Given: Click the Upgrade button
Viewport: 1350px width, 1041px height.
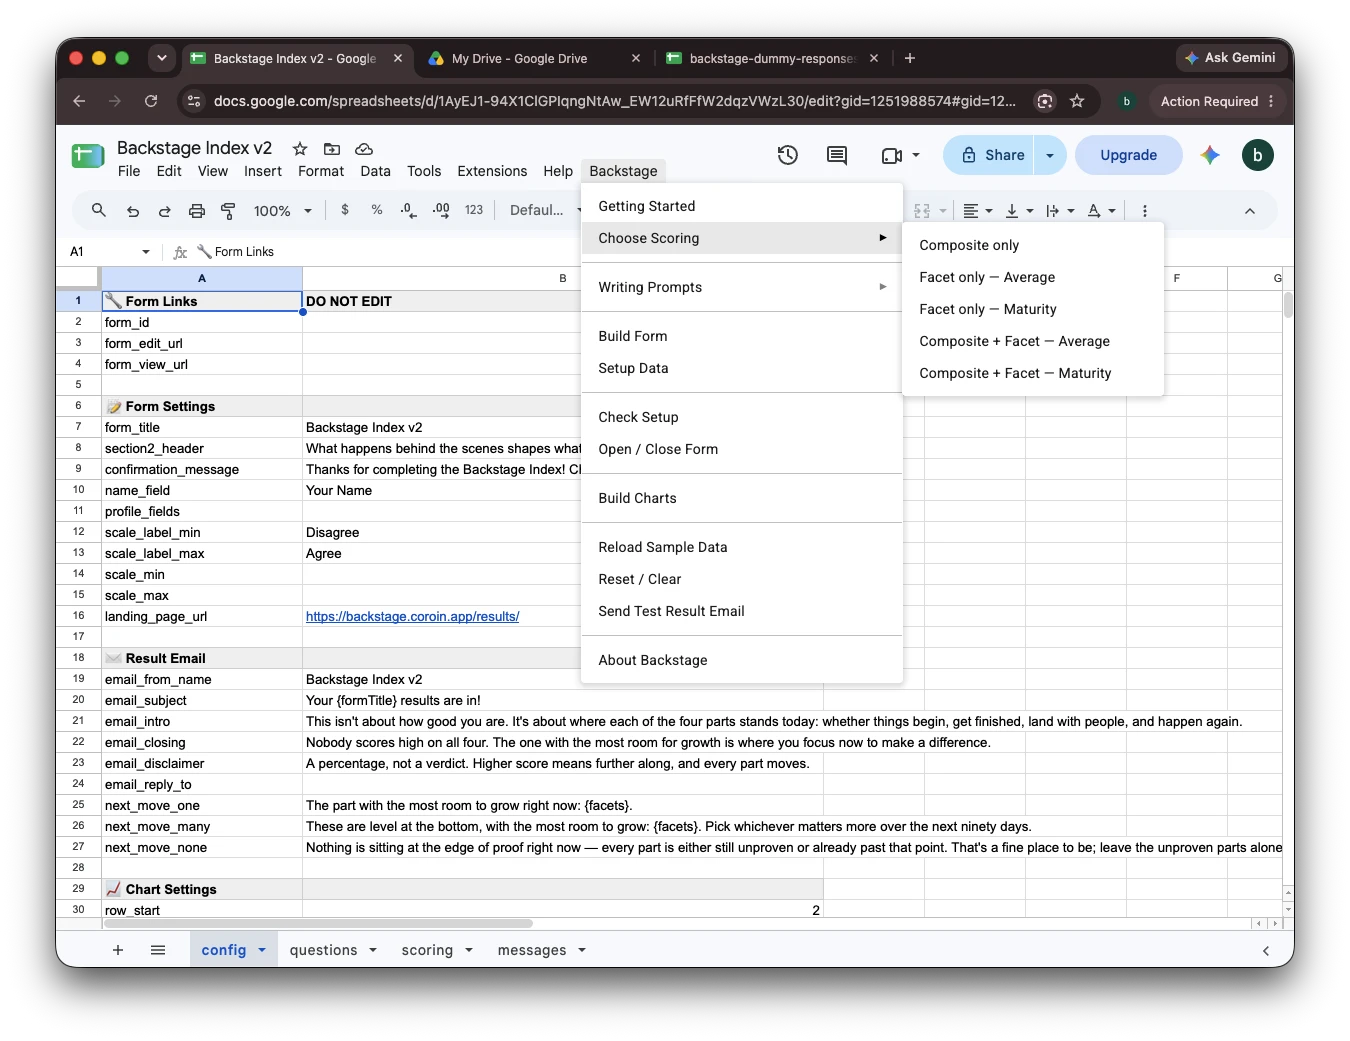Looking at the screenshot, I should click(1128, 155).
